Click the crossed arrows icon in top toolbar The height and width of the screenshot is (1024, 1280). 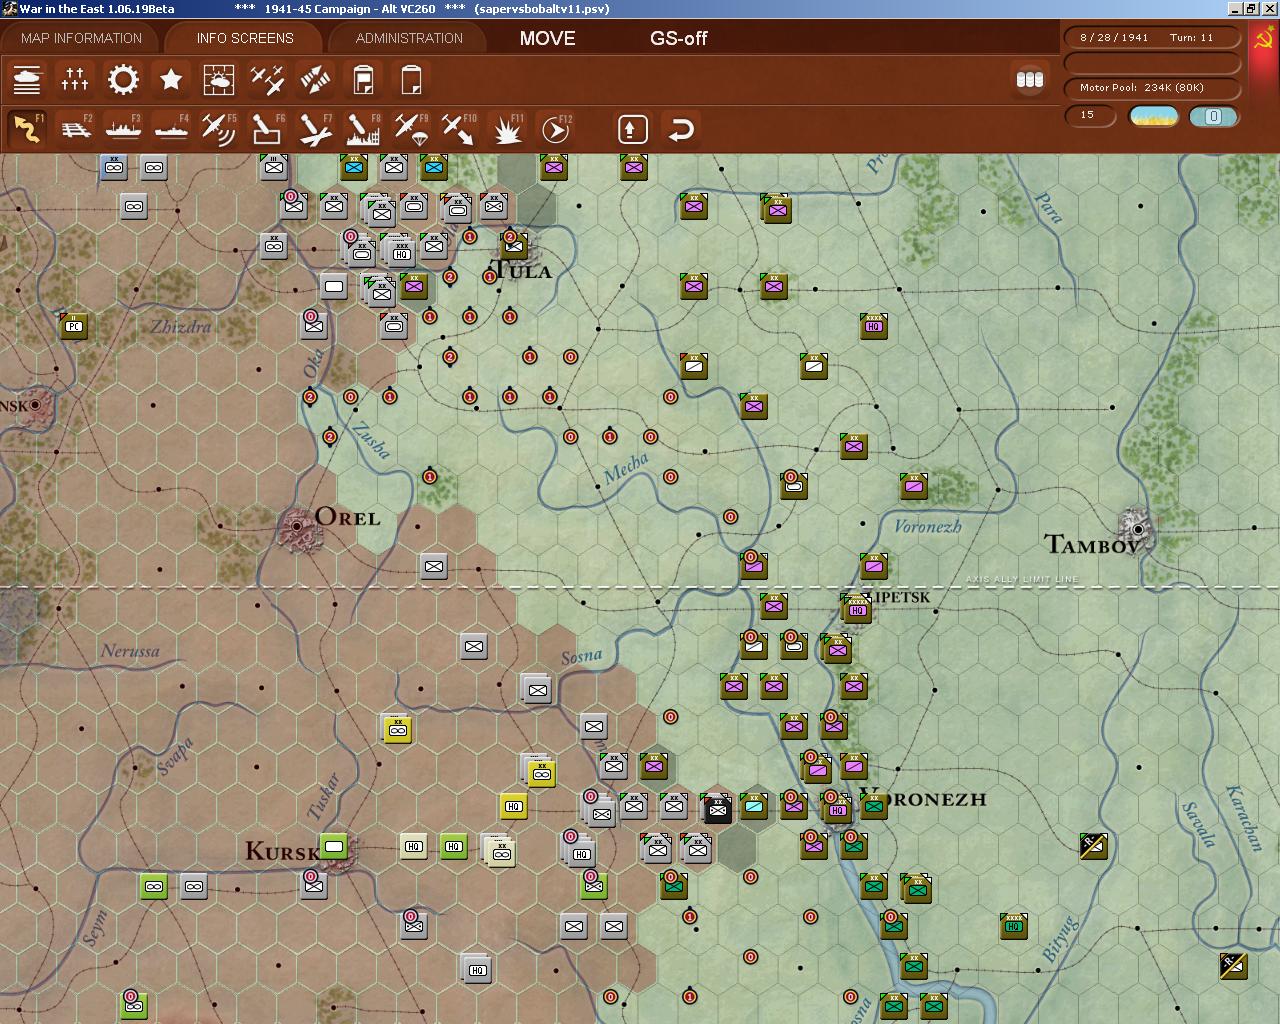tap(315, 79)
